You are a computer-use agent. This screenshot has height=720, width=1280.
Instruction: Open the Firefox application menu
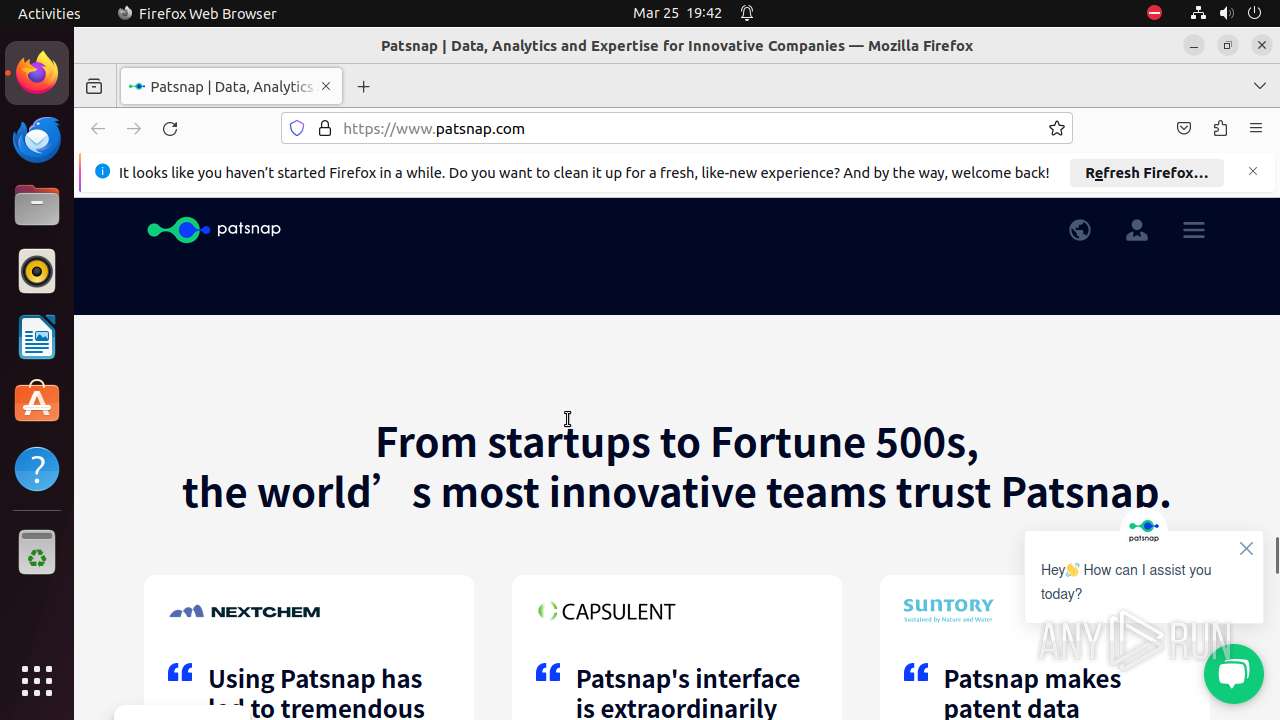[x=1256, y=128]
